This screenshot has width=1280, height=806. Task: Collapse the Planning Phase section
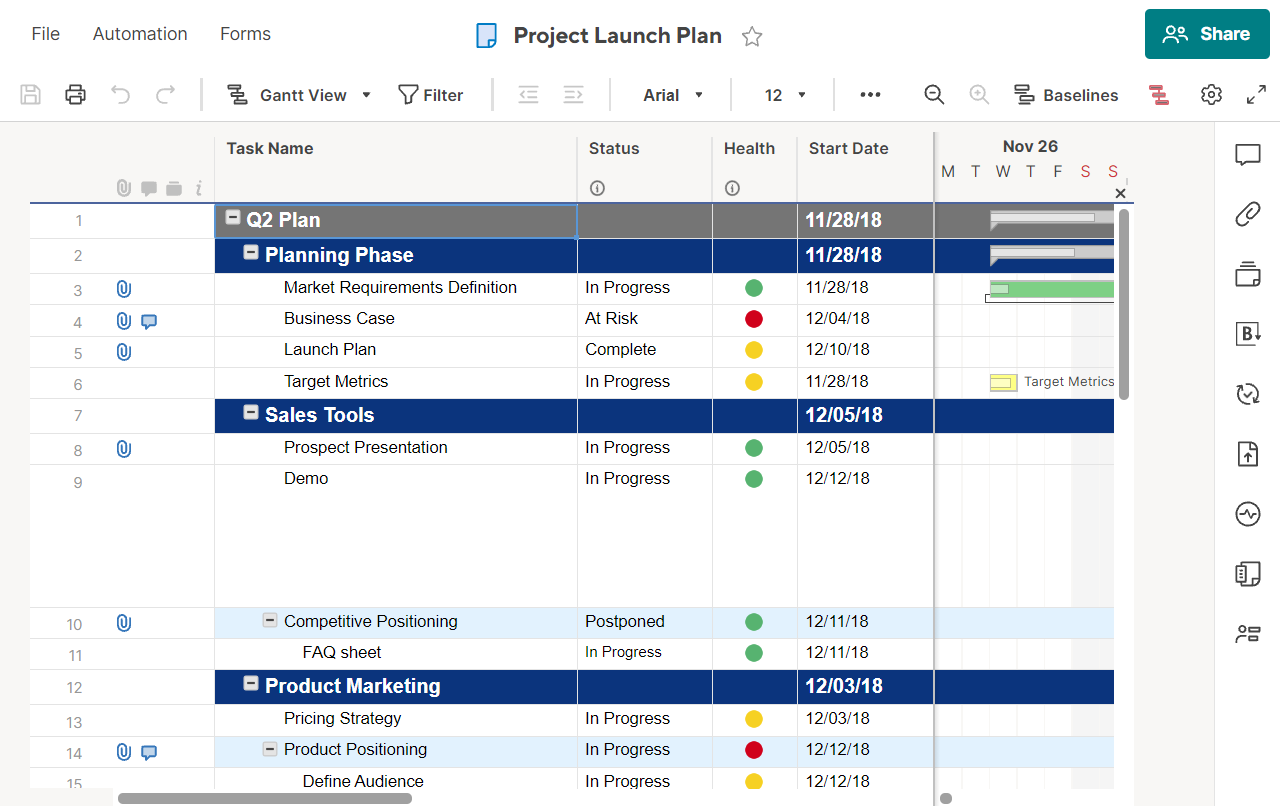point(252,253)
